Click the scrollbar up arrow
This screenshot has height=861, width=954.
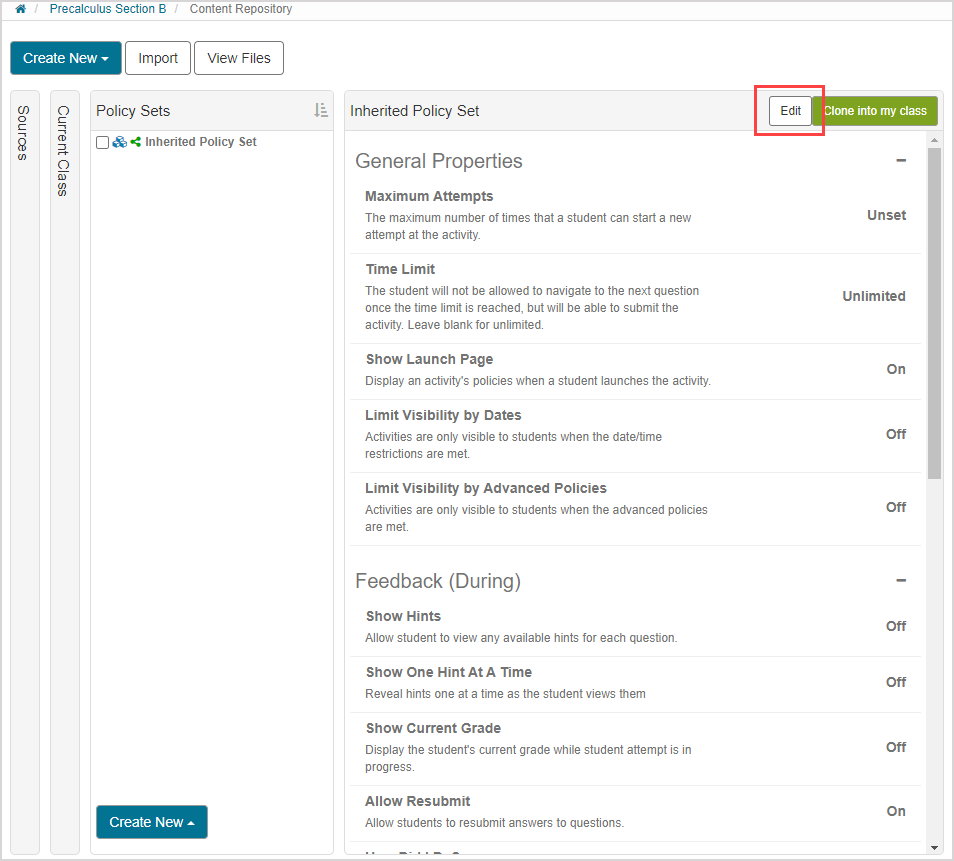click(x=934, y=139)
